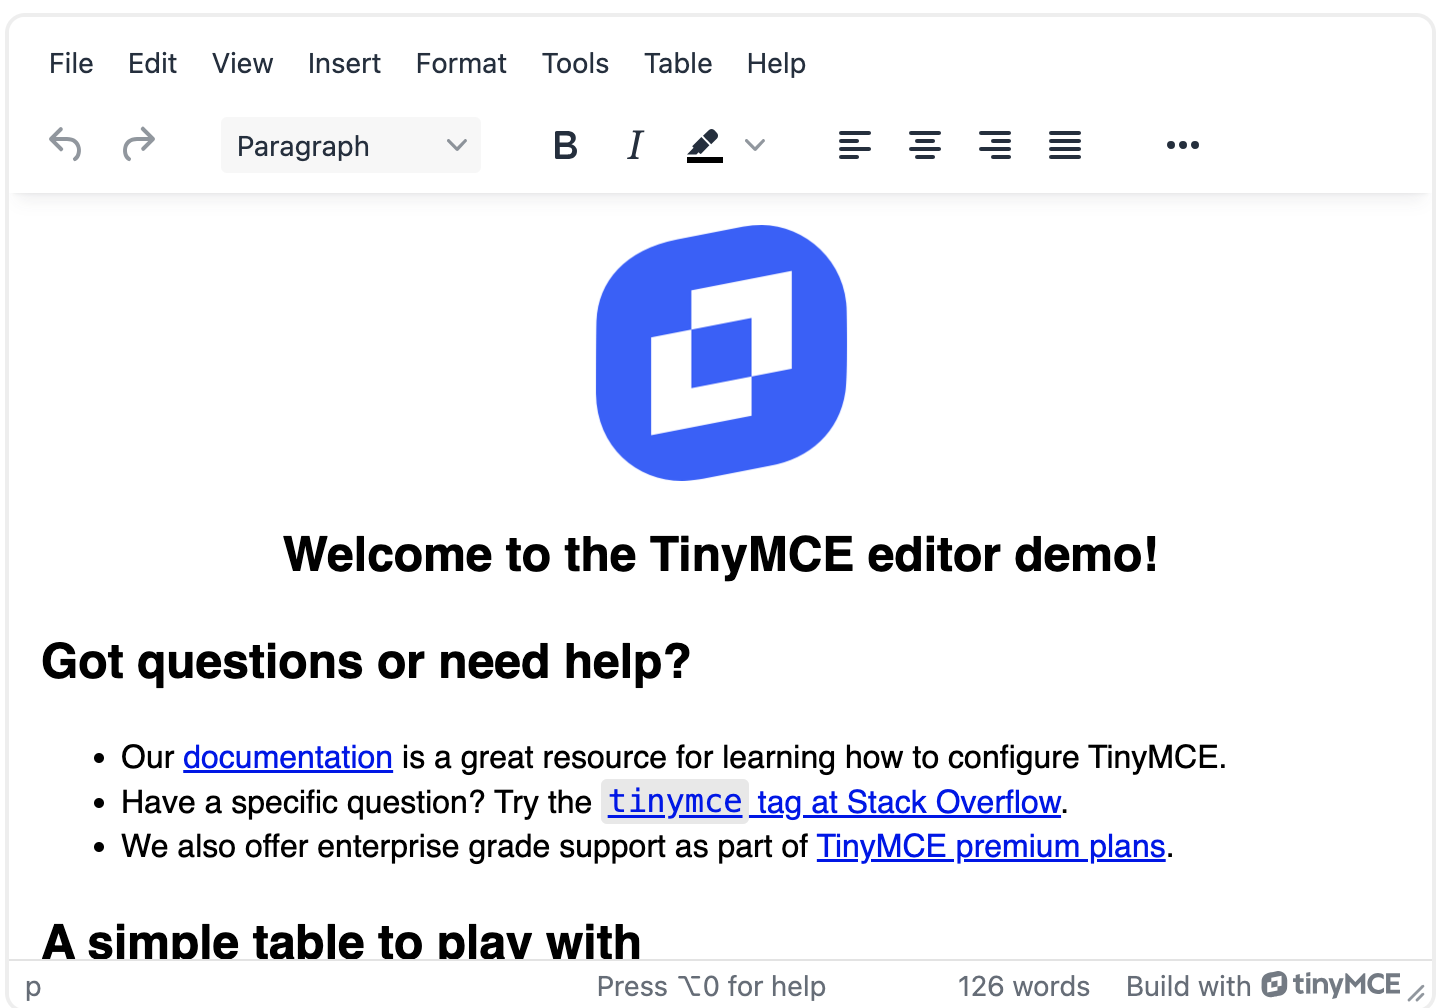Image resolution: width=1448 pixels, height=1008 pixels.
Task: Align text to the right
Action: point(995,145)
